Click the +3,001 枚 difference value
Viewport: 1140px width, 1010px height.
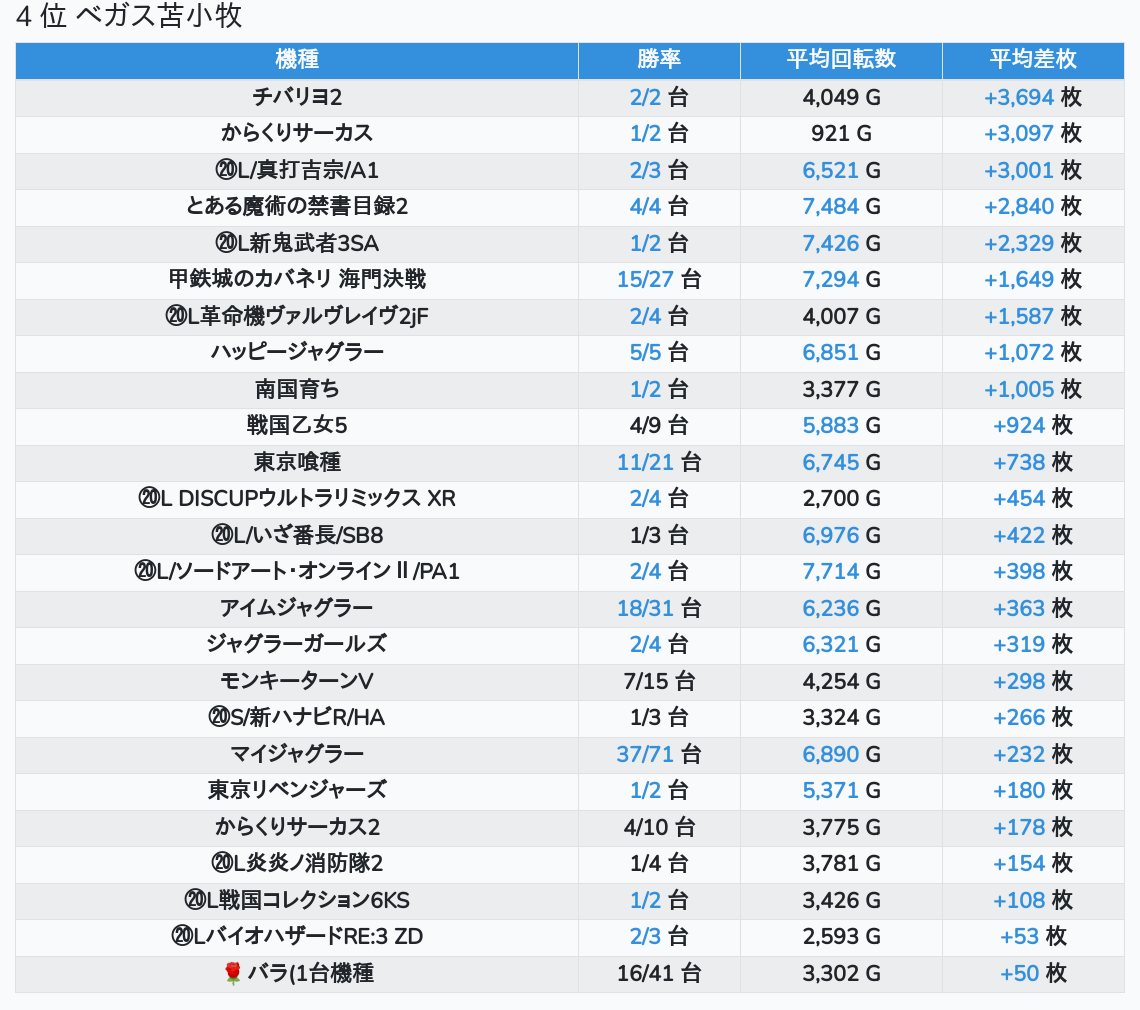pos(1033,170)
